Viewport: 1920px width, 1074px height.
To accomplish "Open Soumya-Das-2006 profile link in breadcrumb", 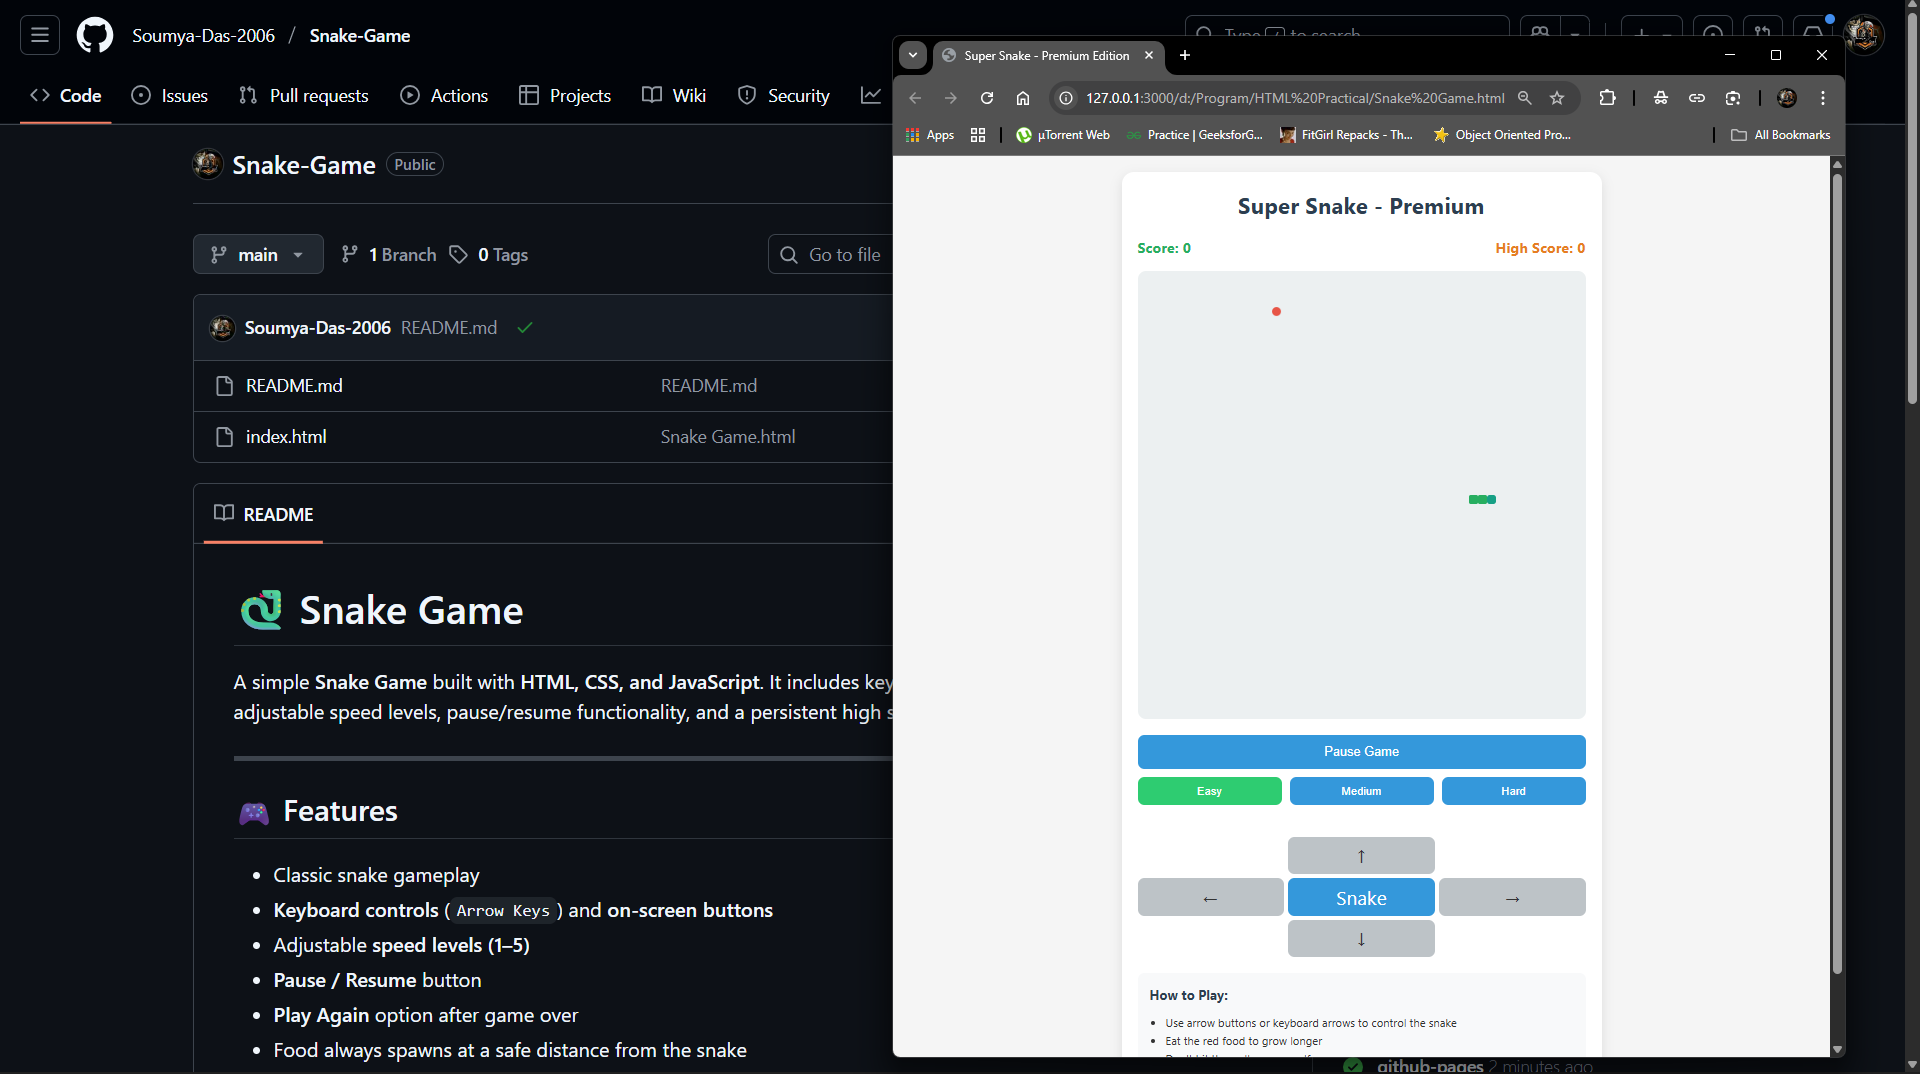I will click(203, 36).
